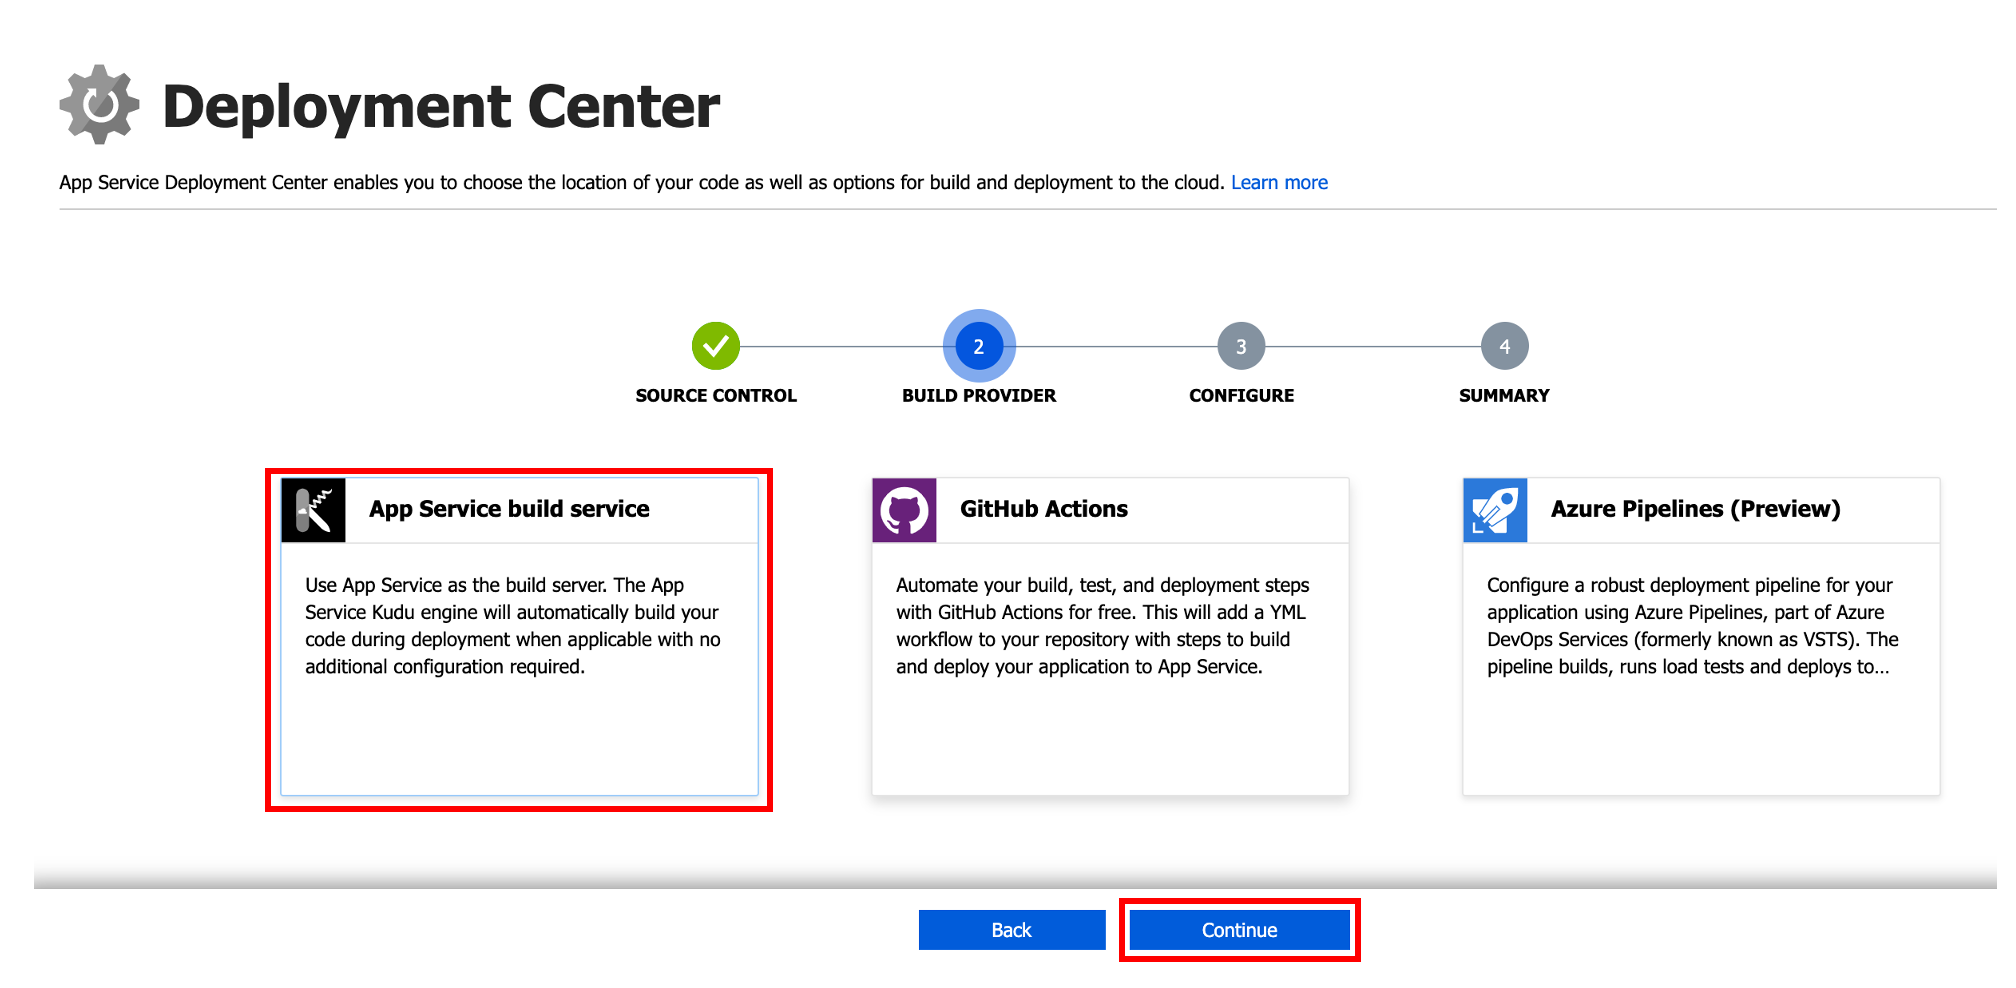Select the GitHub Actions description text
The width and height of the screenshot is (2016, 988).
pyautogui.click(x=1102, y=626)
